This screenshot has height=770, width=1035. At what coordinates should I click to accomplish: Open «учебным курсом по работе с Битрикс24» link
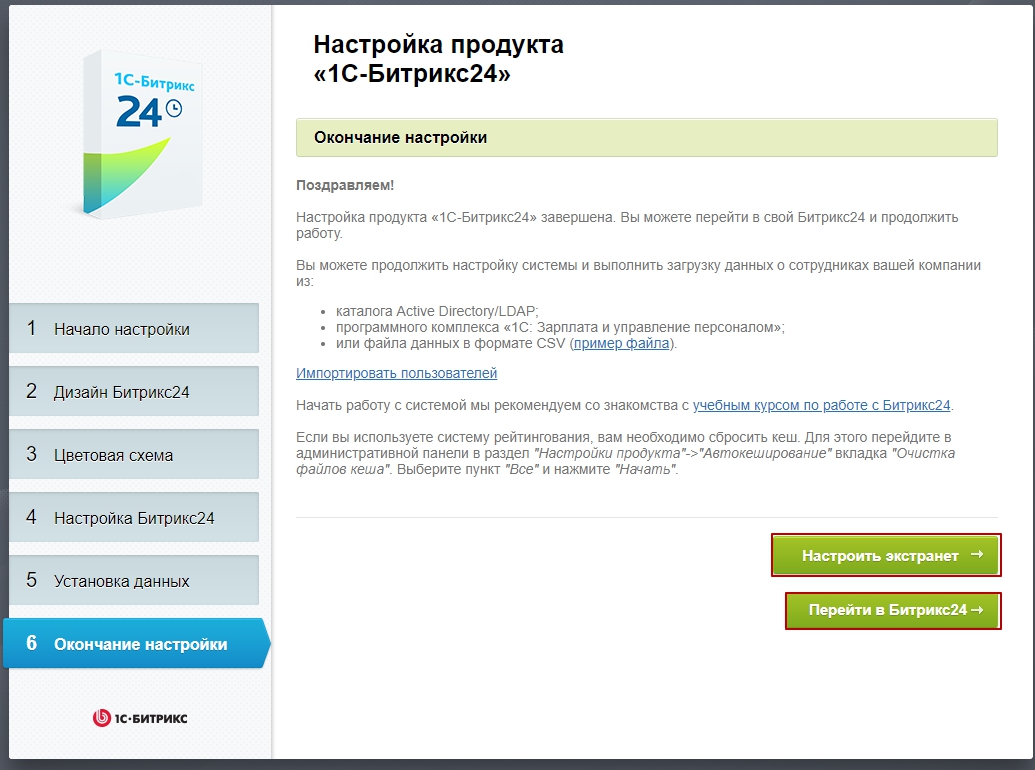(821, 405)
